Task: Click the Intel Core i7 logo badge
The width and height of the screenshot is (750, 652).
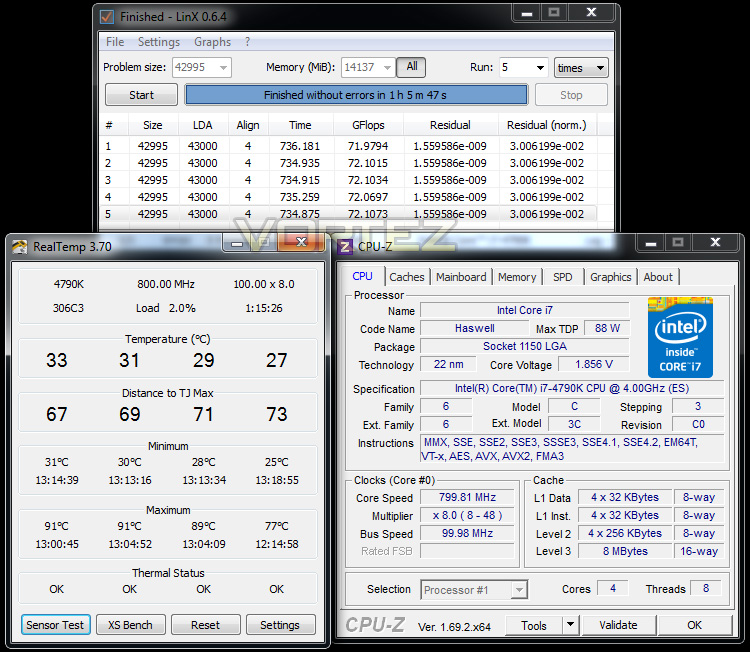Action: [680, 337]
